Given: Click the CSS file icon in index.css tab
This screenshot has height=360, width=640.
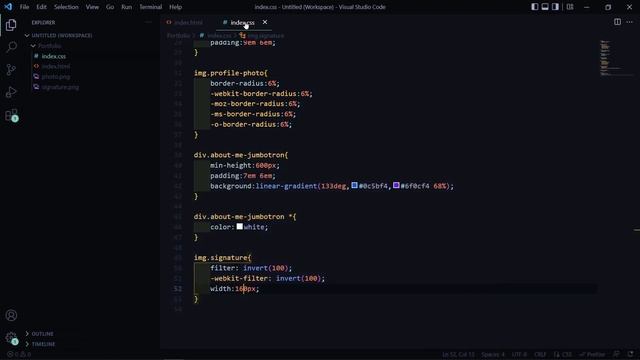Looking at the screenshot, I should [225, 22].
